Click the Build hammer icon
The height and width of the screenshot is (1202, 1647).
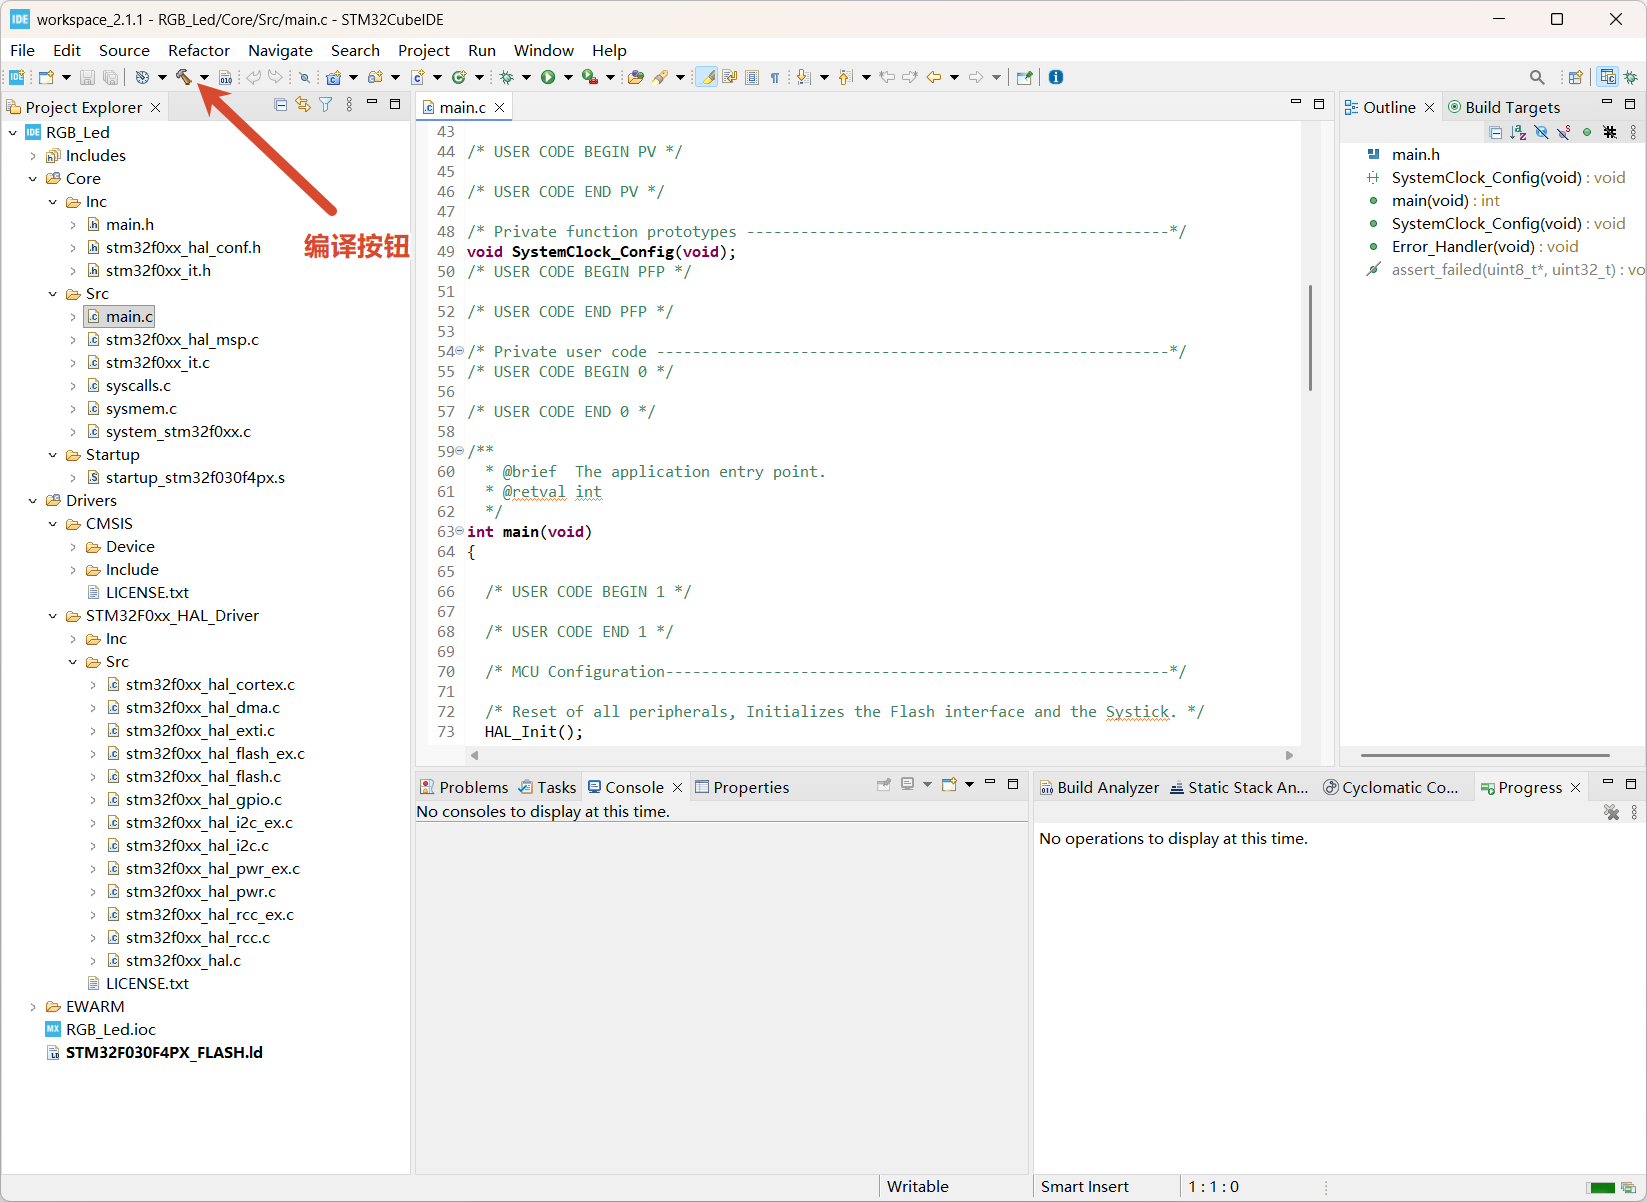click(184, 77)
